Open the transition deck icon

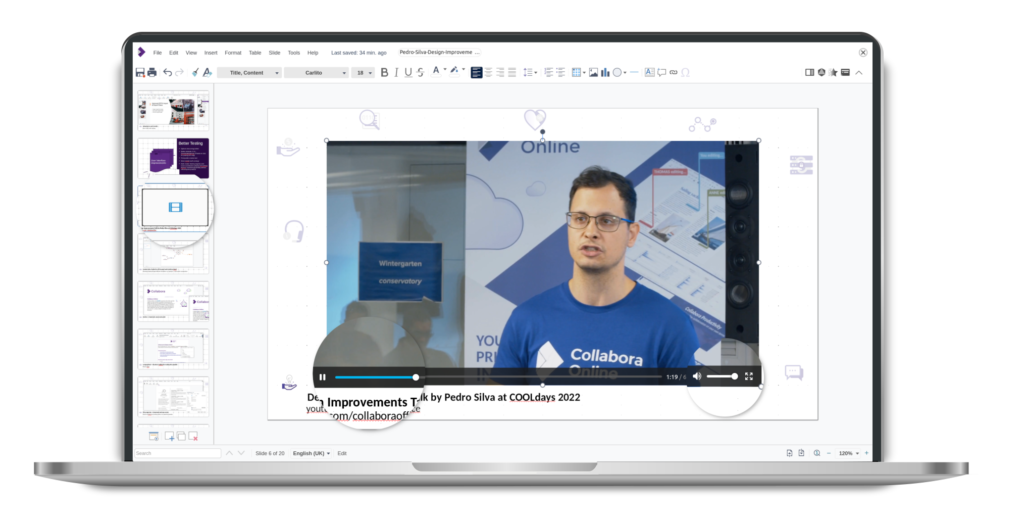[822, 72]
